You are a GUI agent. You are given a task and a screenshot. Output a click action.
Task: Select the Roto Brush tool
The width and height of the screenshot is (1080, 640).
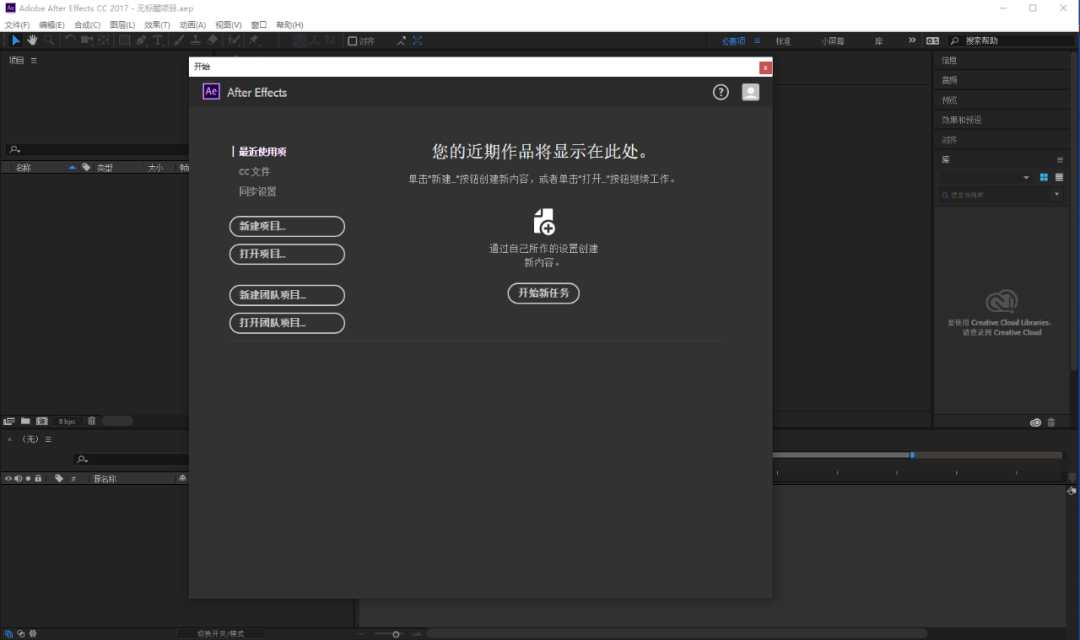[x=234, y=41]
